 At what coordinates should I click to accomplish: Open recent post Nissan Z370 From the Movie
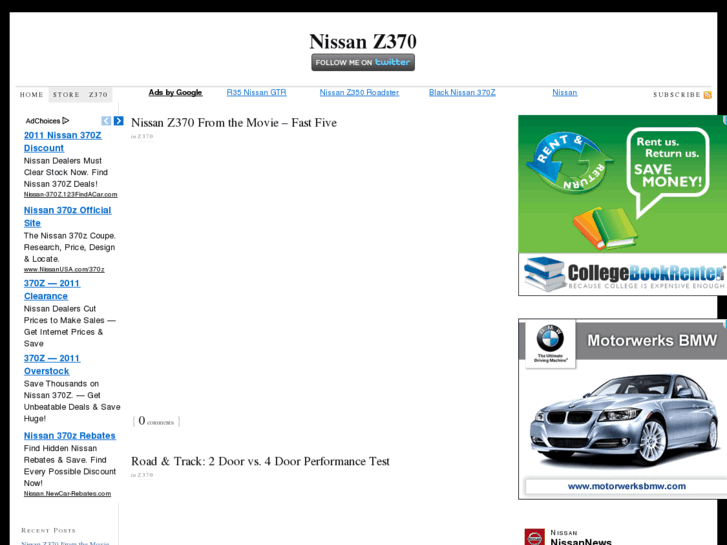(x=65, y=543)
